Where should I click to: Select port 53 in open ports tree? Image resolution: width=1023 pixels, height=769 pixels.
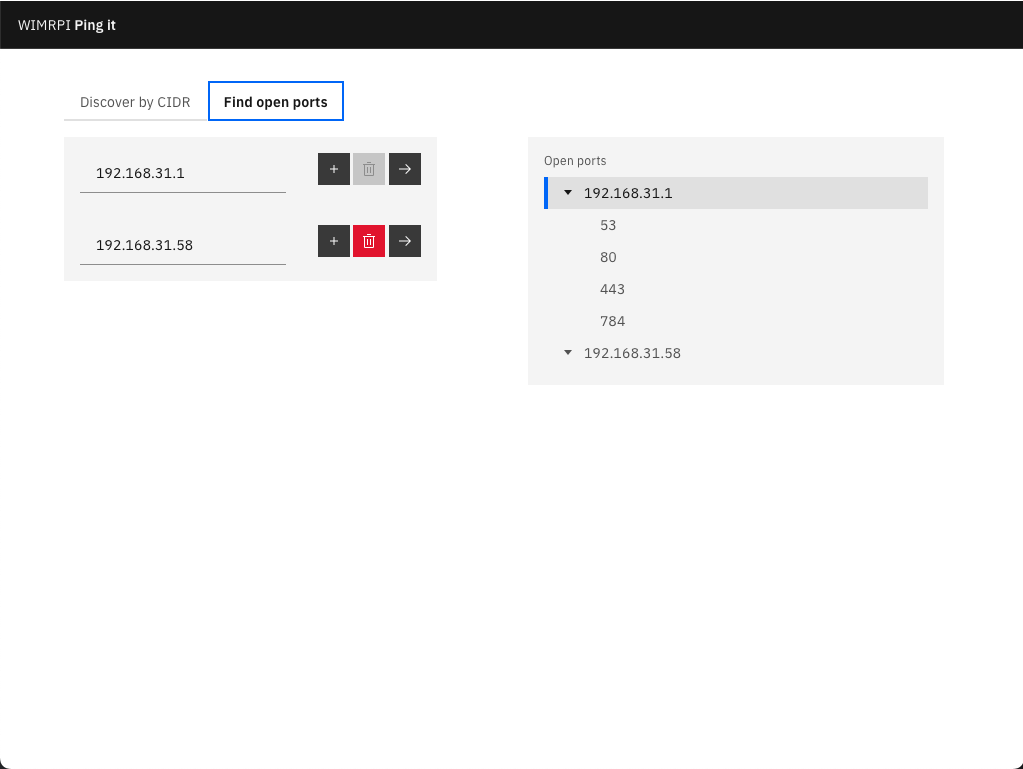[x=736, y=225]
